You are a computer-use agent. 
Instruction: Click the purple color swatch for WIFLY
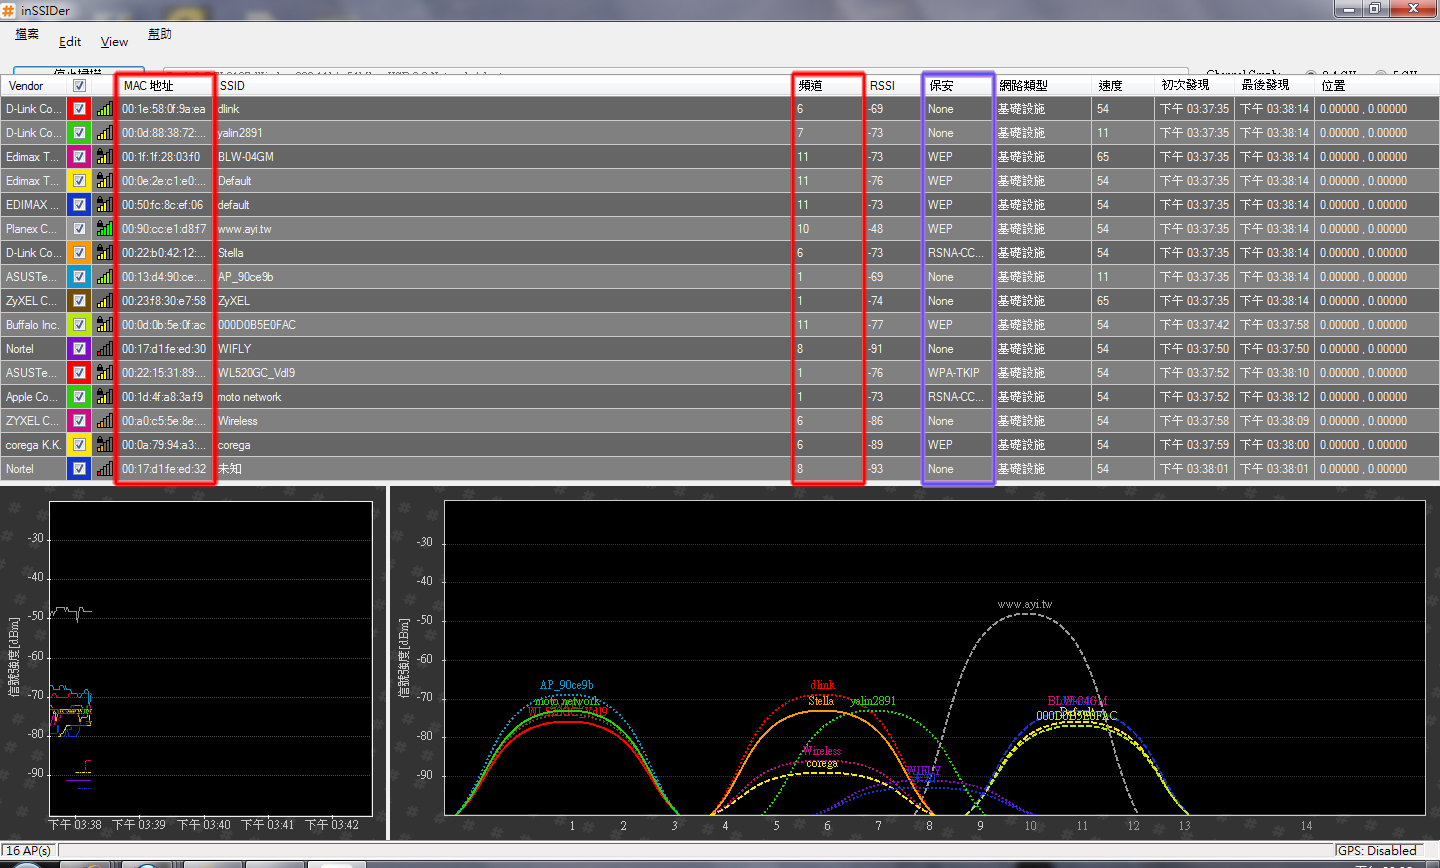click(x=79, y=349)
